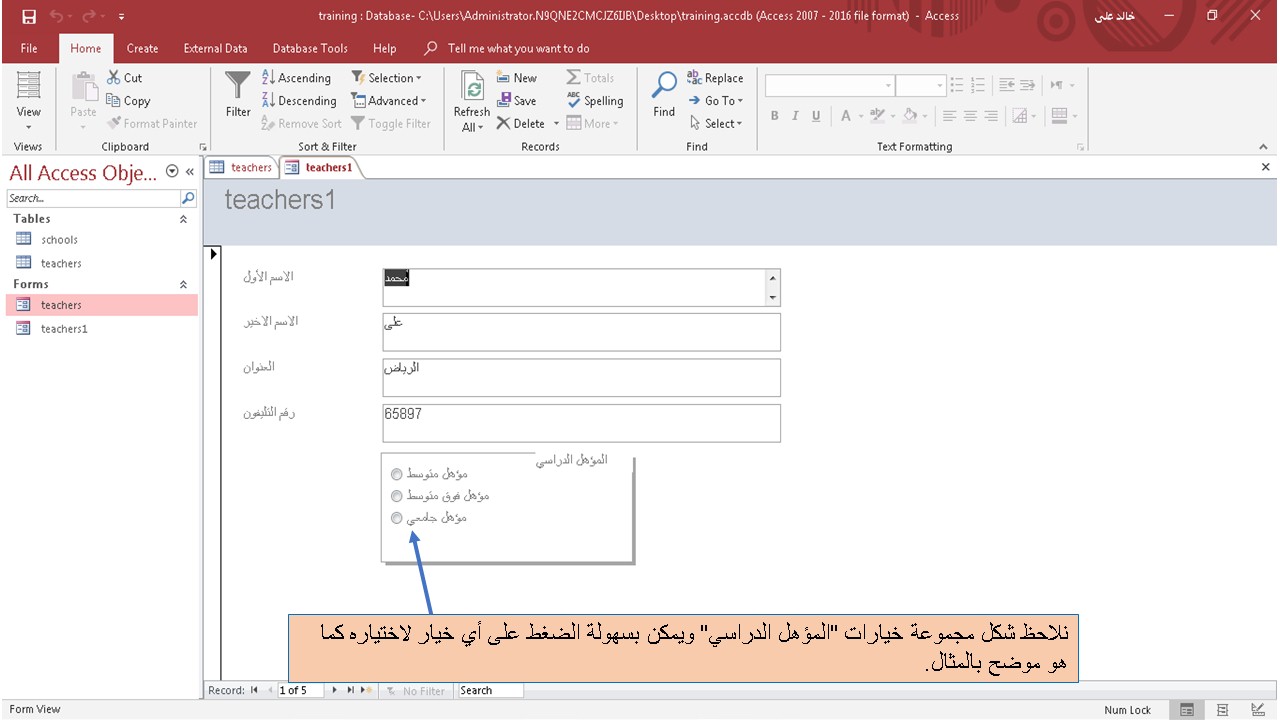Click Remove Sort in the ribbon
Screen dimensions: 1280x720
302,123
